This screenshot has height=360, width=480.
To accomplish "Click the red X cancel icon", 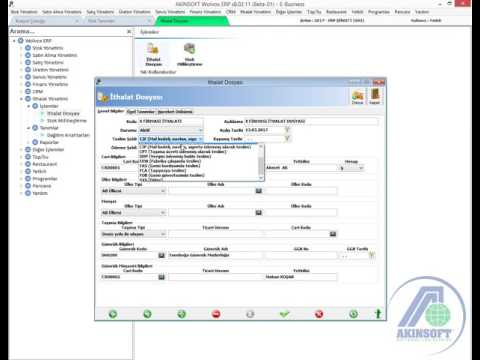I will click(x=319, y=314).
